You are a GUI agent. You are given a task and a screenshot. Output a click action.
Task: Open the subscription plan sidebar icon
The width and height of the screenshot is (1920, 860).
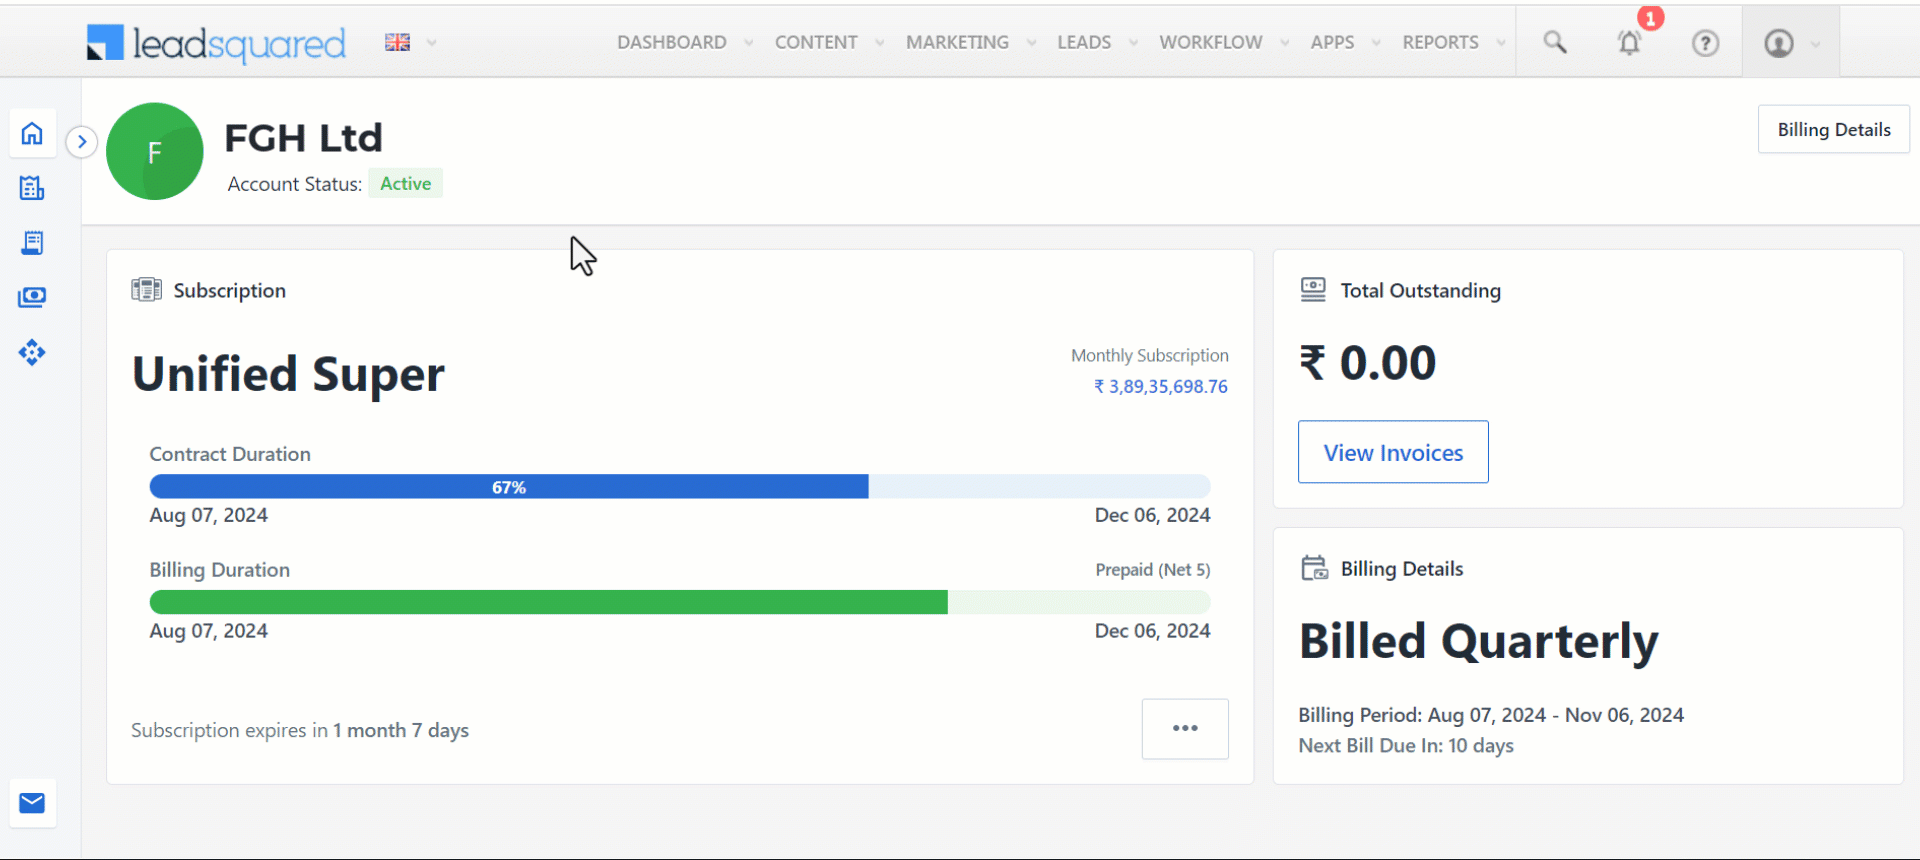32,188
